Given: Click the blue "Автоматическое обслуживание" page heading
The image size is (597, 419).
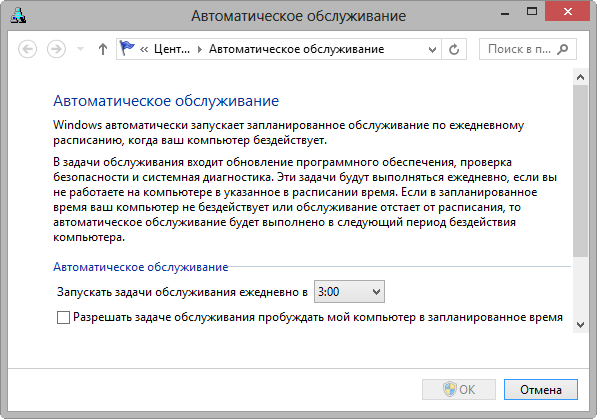Looking at the screenshot, I should click(166, 101).
